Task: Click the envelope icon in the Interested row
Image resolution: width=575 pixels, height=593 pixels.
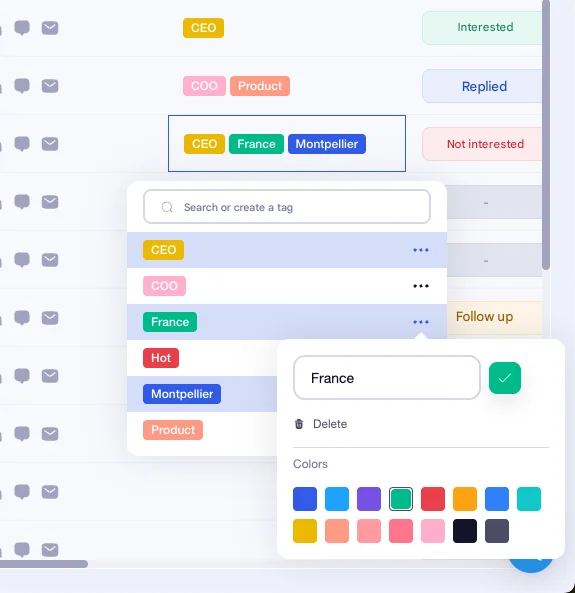Action: pyautogui.click(x=50, y=28)
